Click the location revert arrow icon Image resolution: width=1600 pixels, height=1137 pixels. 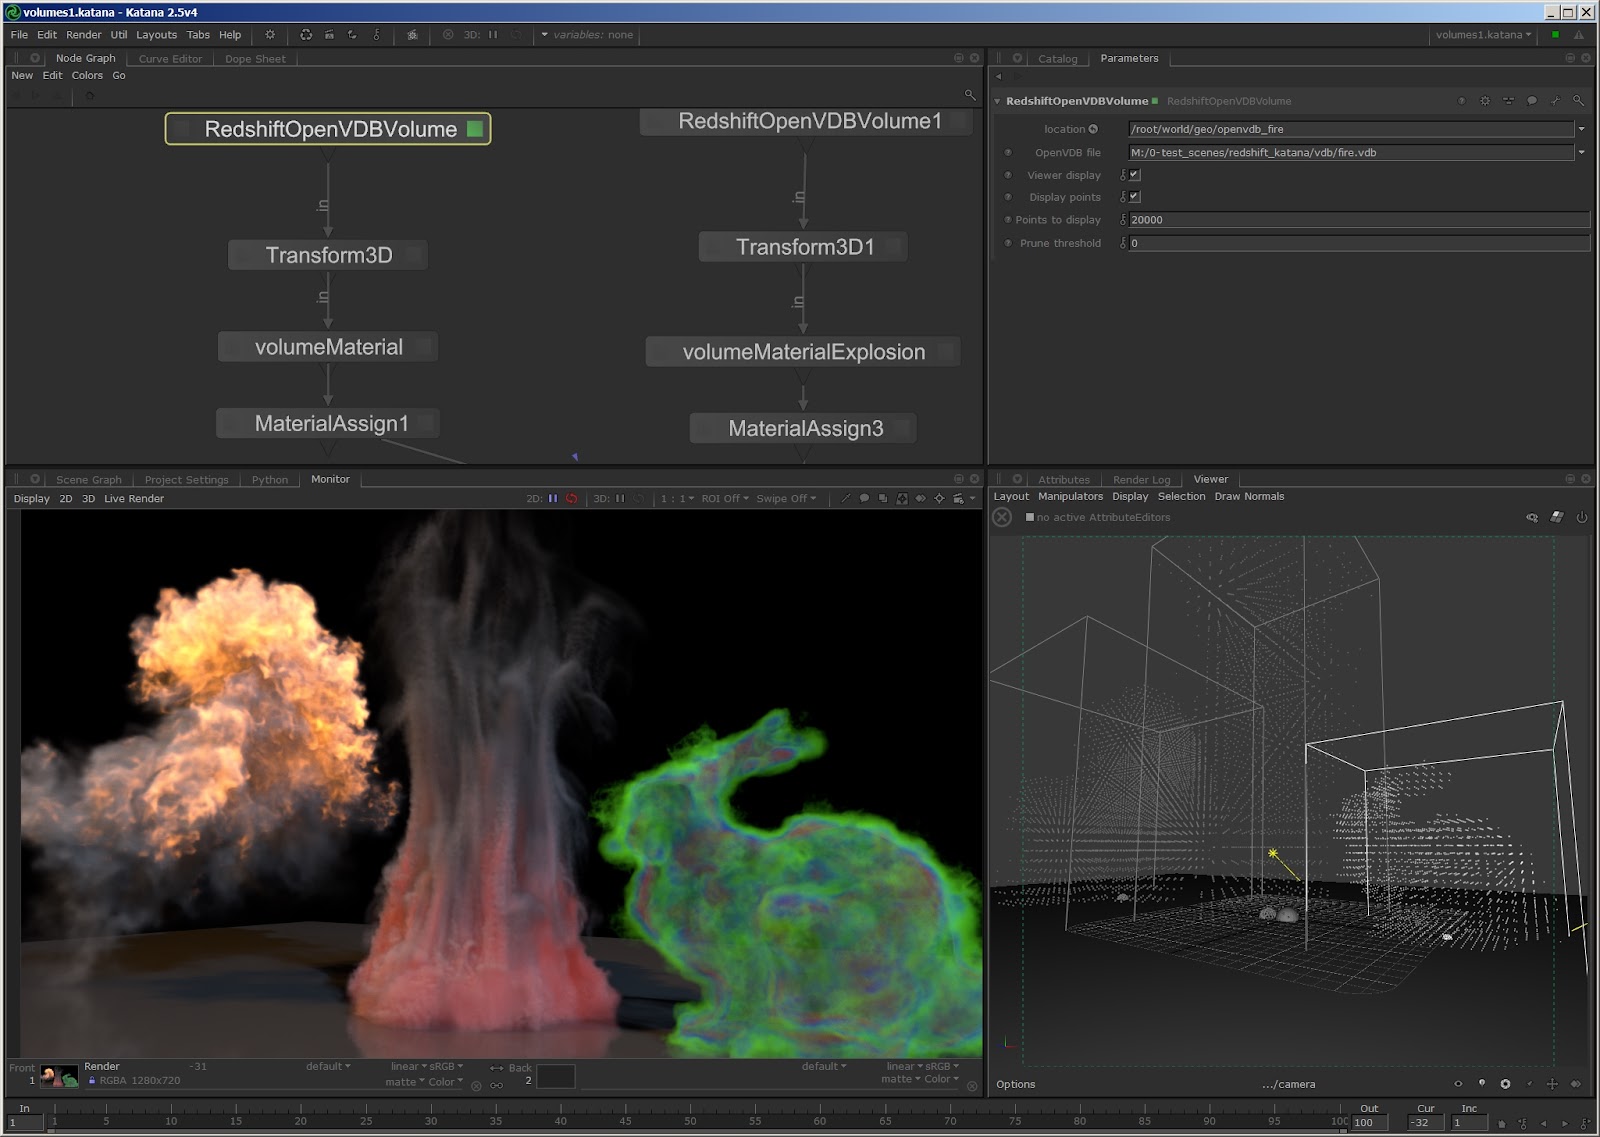point(1093,129)
